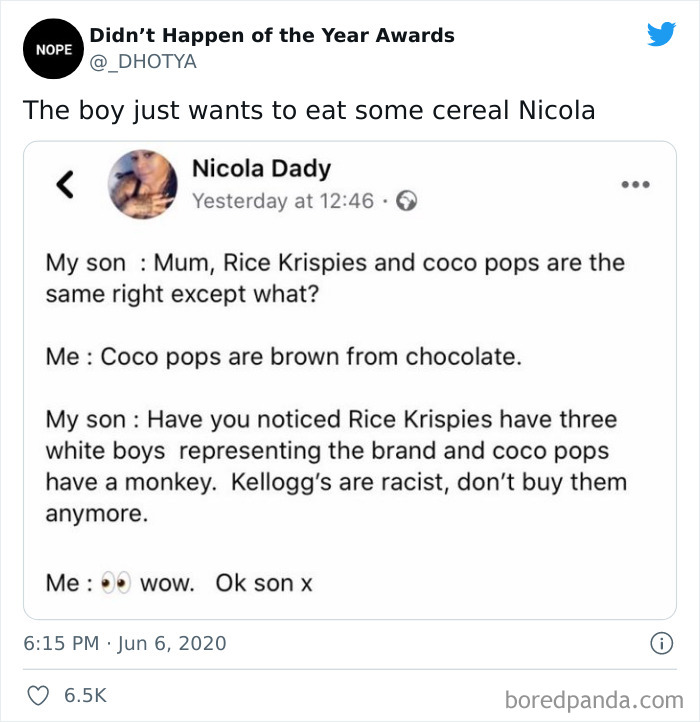This screenshot has width=700, height=722.
Task: Open Nicola Dady's profile picture
Action: pos(142,184)
